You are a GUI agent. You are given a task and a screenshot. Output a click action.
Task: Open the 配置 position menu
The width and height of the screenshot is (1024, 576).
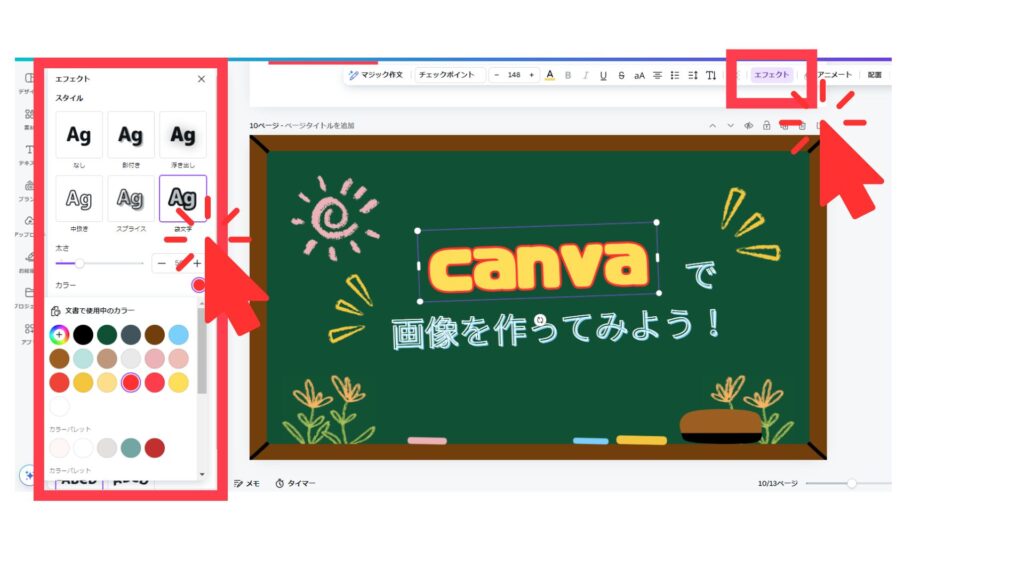874,75
